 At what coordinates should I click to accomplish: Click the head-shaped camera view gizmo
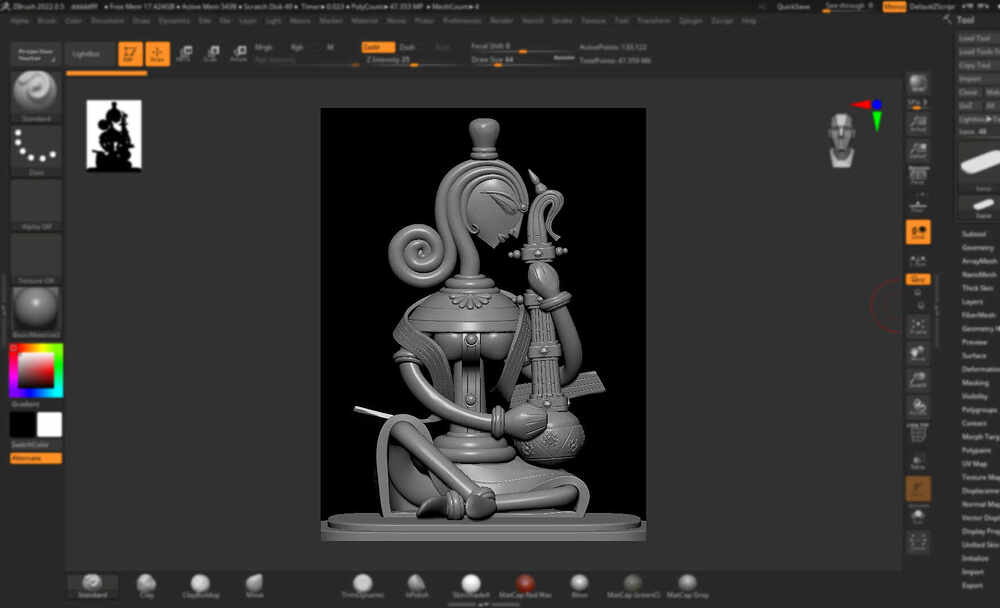point(842,140)
